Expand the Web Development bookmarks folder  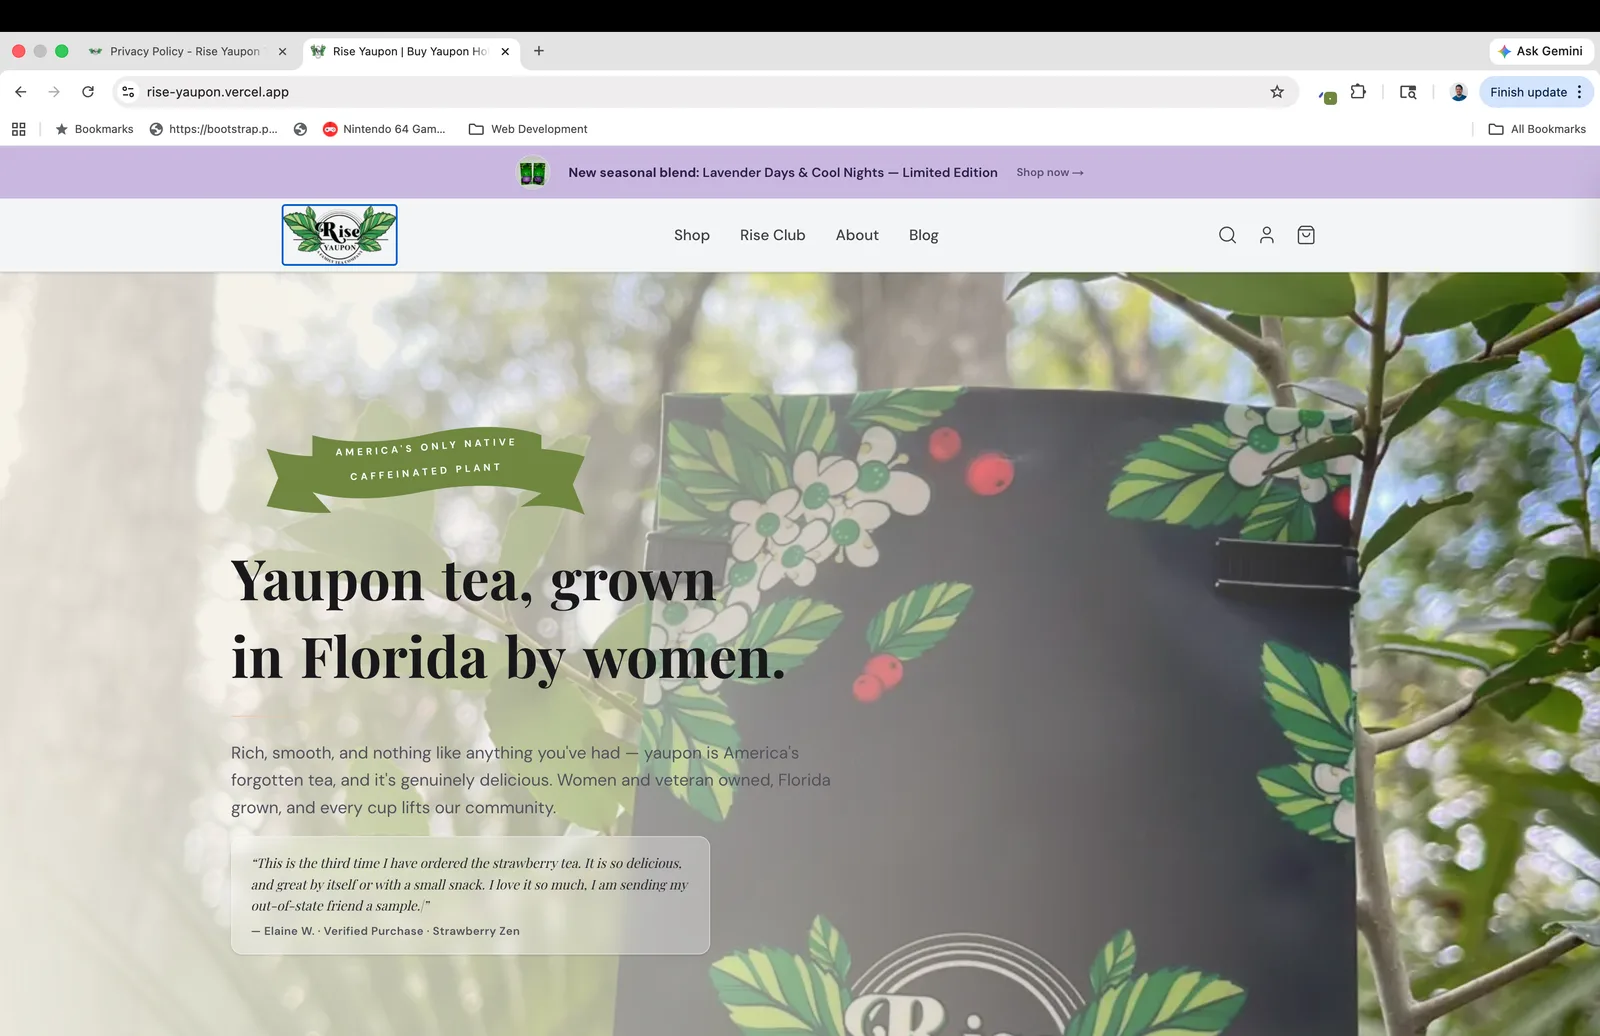point(528,129)
